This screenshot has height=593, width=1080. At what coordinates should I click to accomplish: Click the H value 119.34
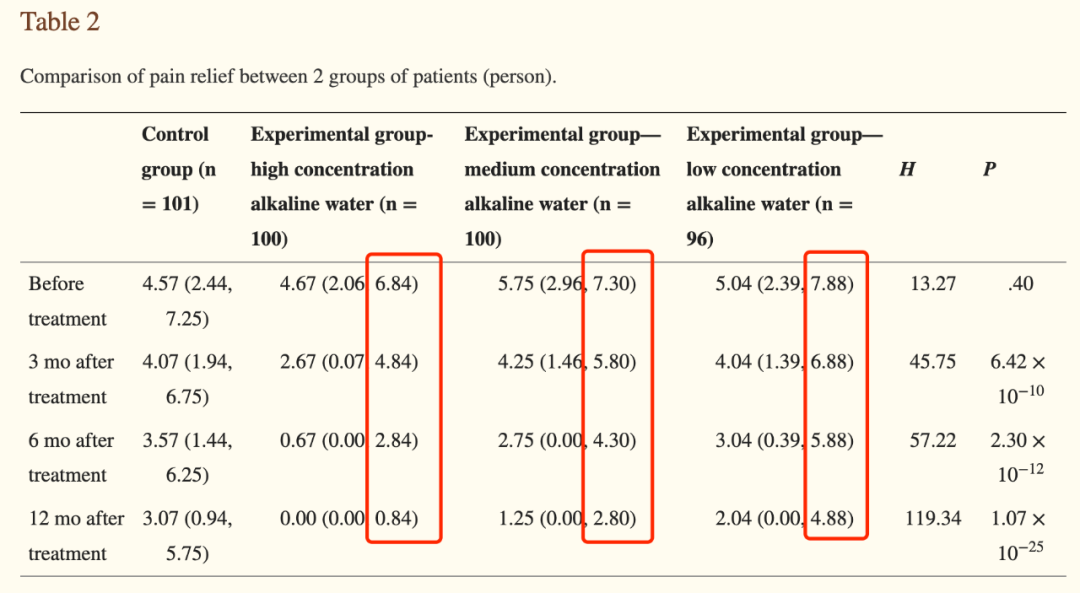(x=933, y=518)
